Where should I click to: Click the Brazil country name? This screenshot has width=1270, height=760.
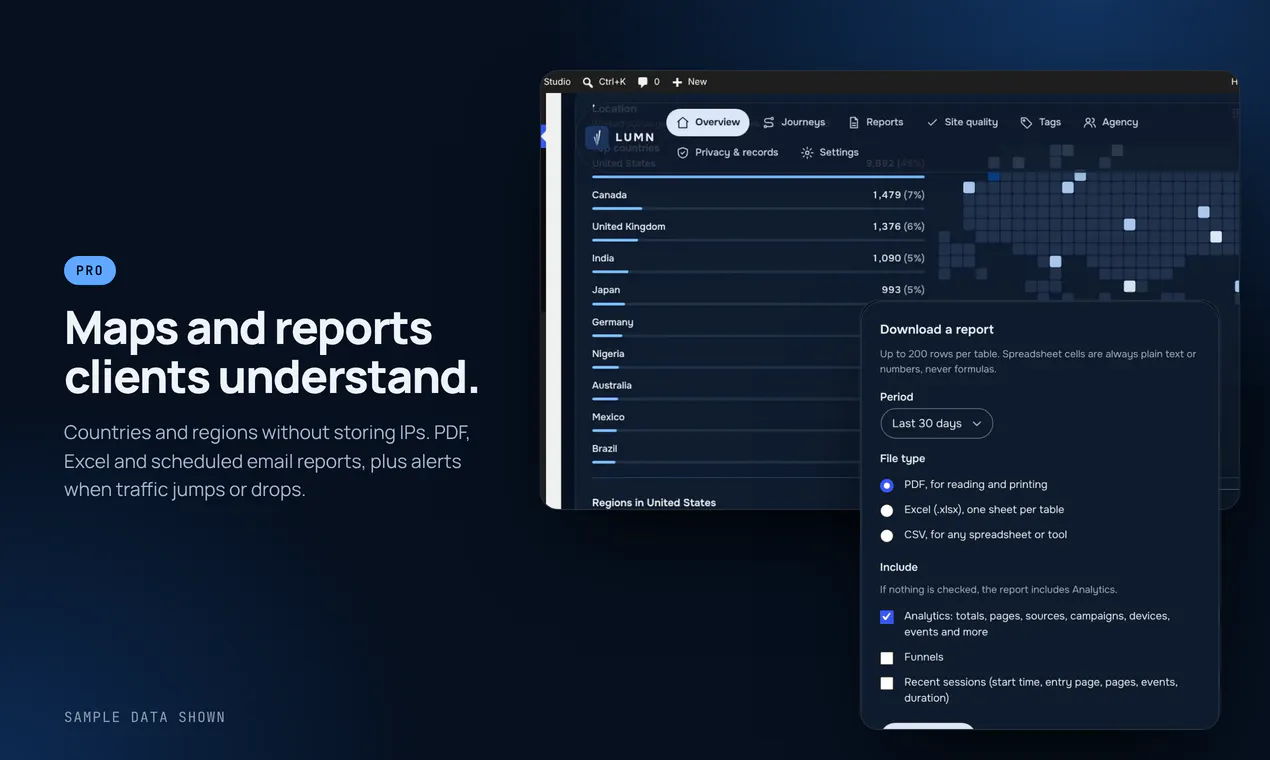604,449
